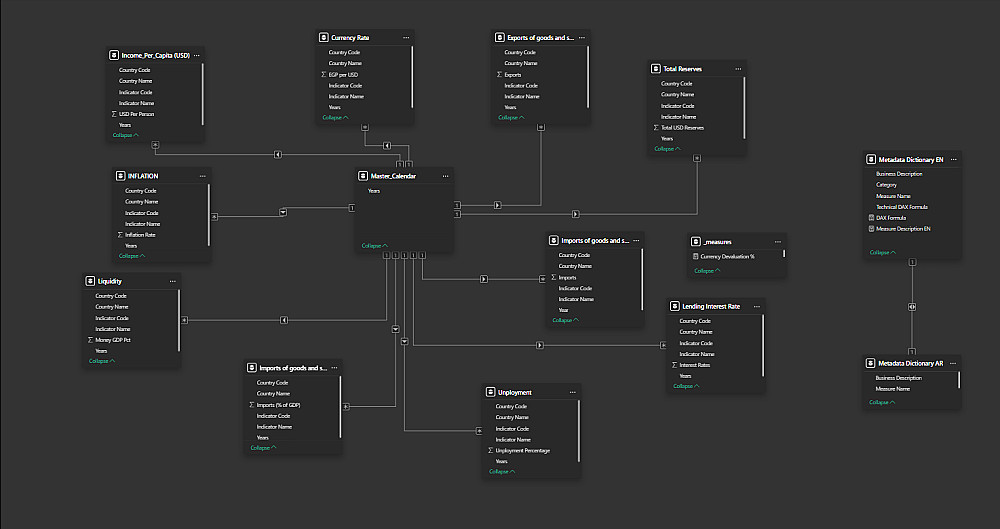
Task: Open more options for Metadata Dictionary EN
Action: coord(953,160)
